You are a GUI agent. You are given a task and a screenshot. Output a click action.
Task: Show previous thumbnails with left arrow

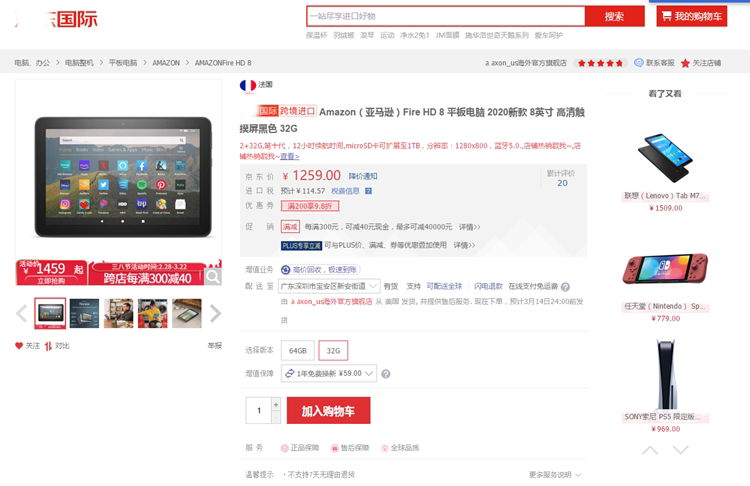point(22,314)
